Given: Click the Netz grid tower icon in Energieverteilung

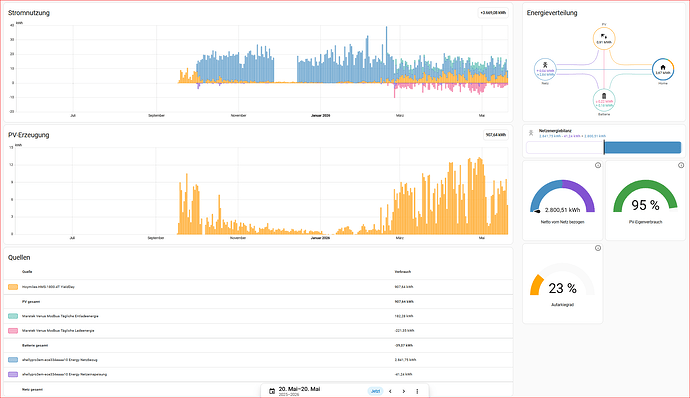Looking at the screenshot, I should pos(545,65).
